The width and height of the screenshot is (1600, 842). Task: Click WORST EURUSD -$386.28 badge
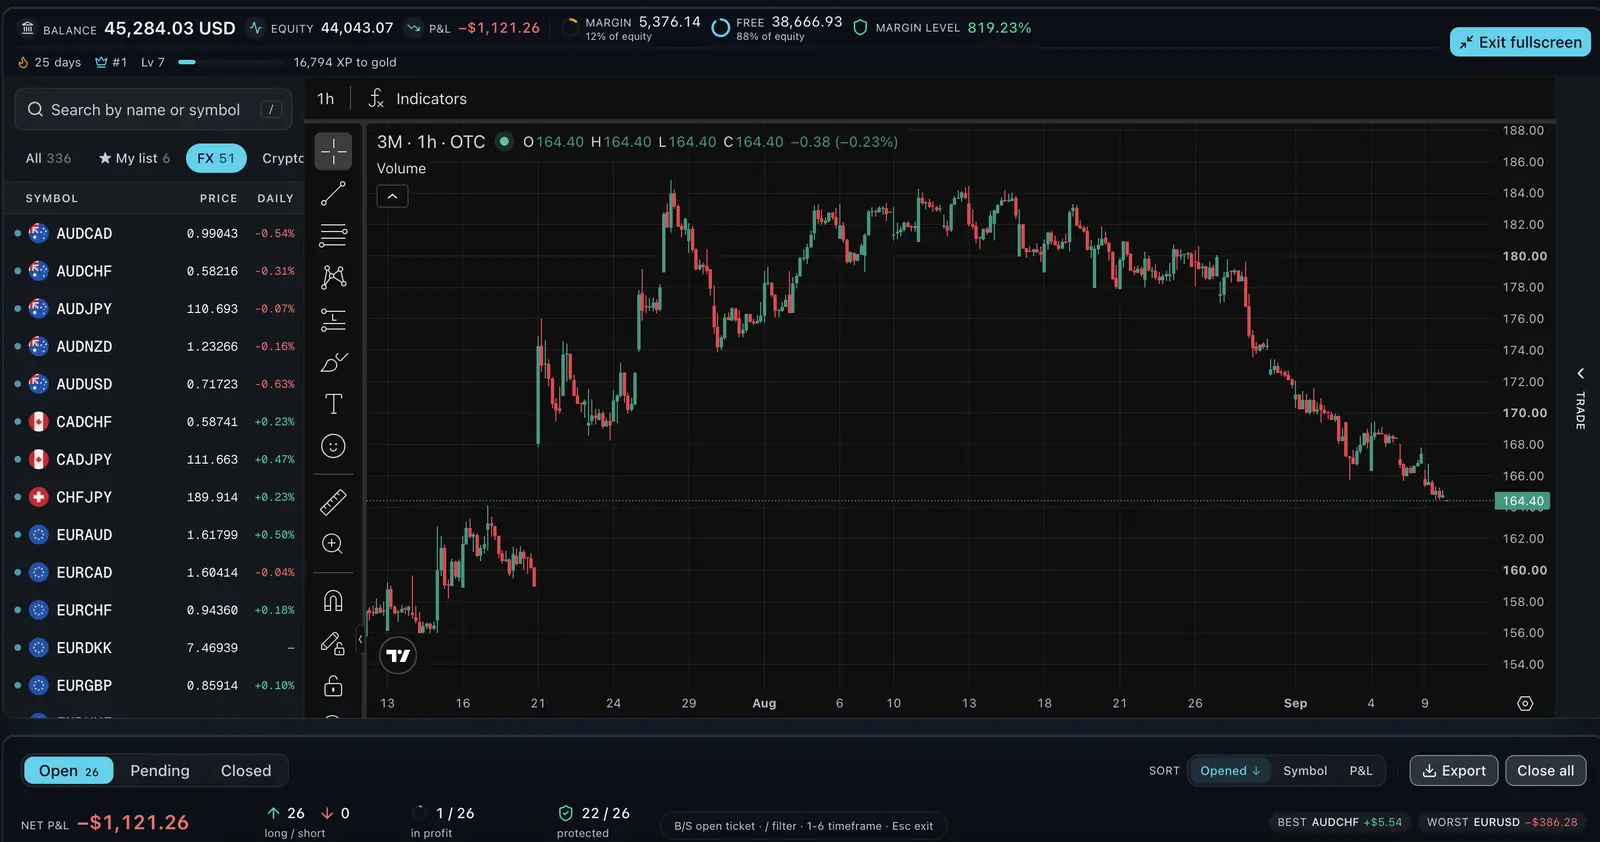1502,822
